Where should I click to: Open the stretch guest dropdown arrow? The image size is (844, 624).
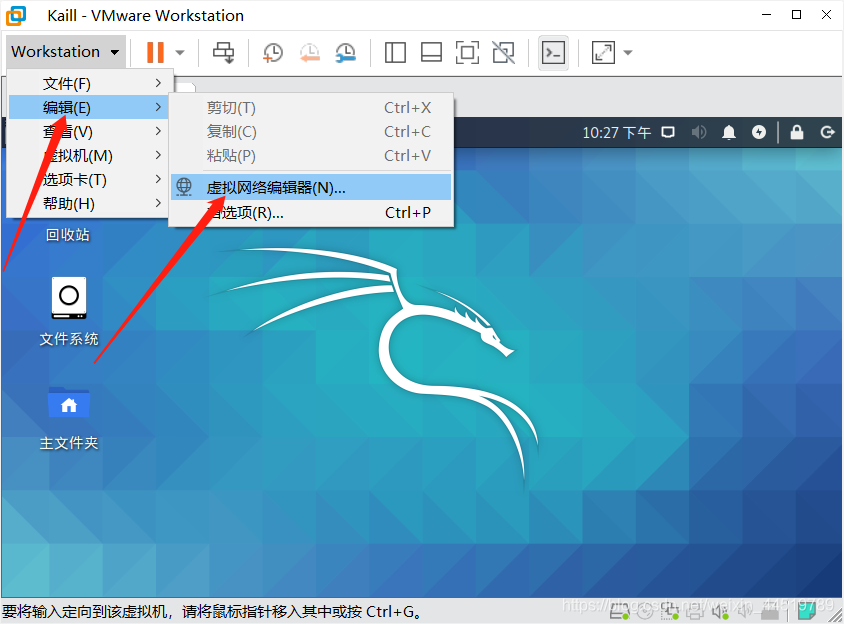[x=628, y=53]
